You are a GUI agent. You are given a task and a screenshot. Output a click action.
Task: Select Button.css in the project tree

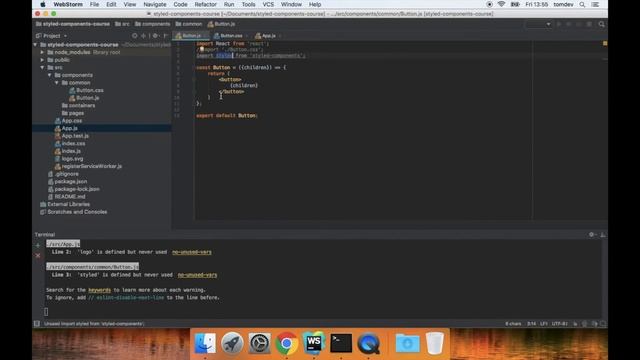86,90
